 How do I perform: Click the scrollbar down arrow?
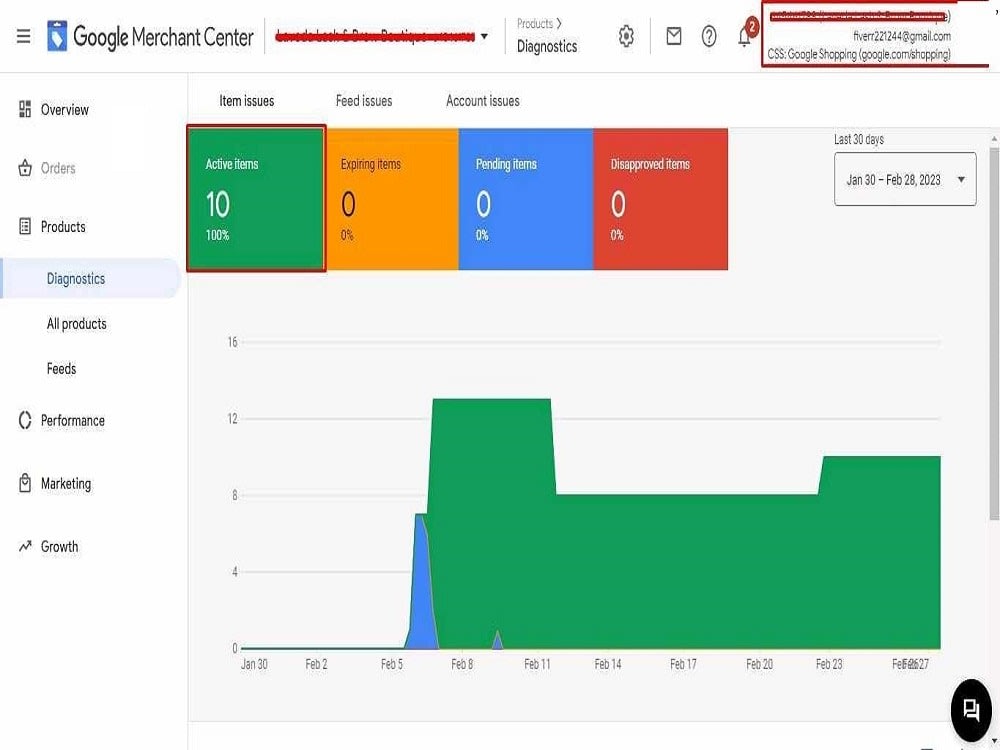coord(994,740)
